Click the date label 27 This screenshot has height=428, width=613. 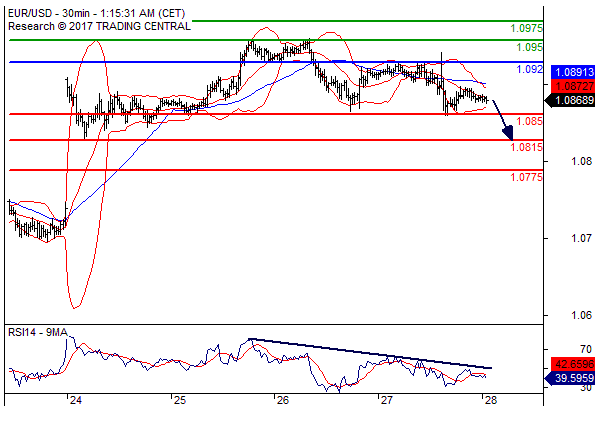click(x=387, y=400)
